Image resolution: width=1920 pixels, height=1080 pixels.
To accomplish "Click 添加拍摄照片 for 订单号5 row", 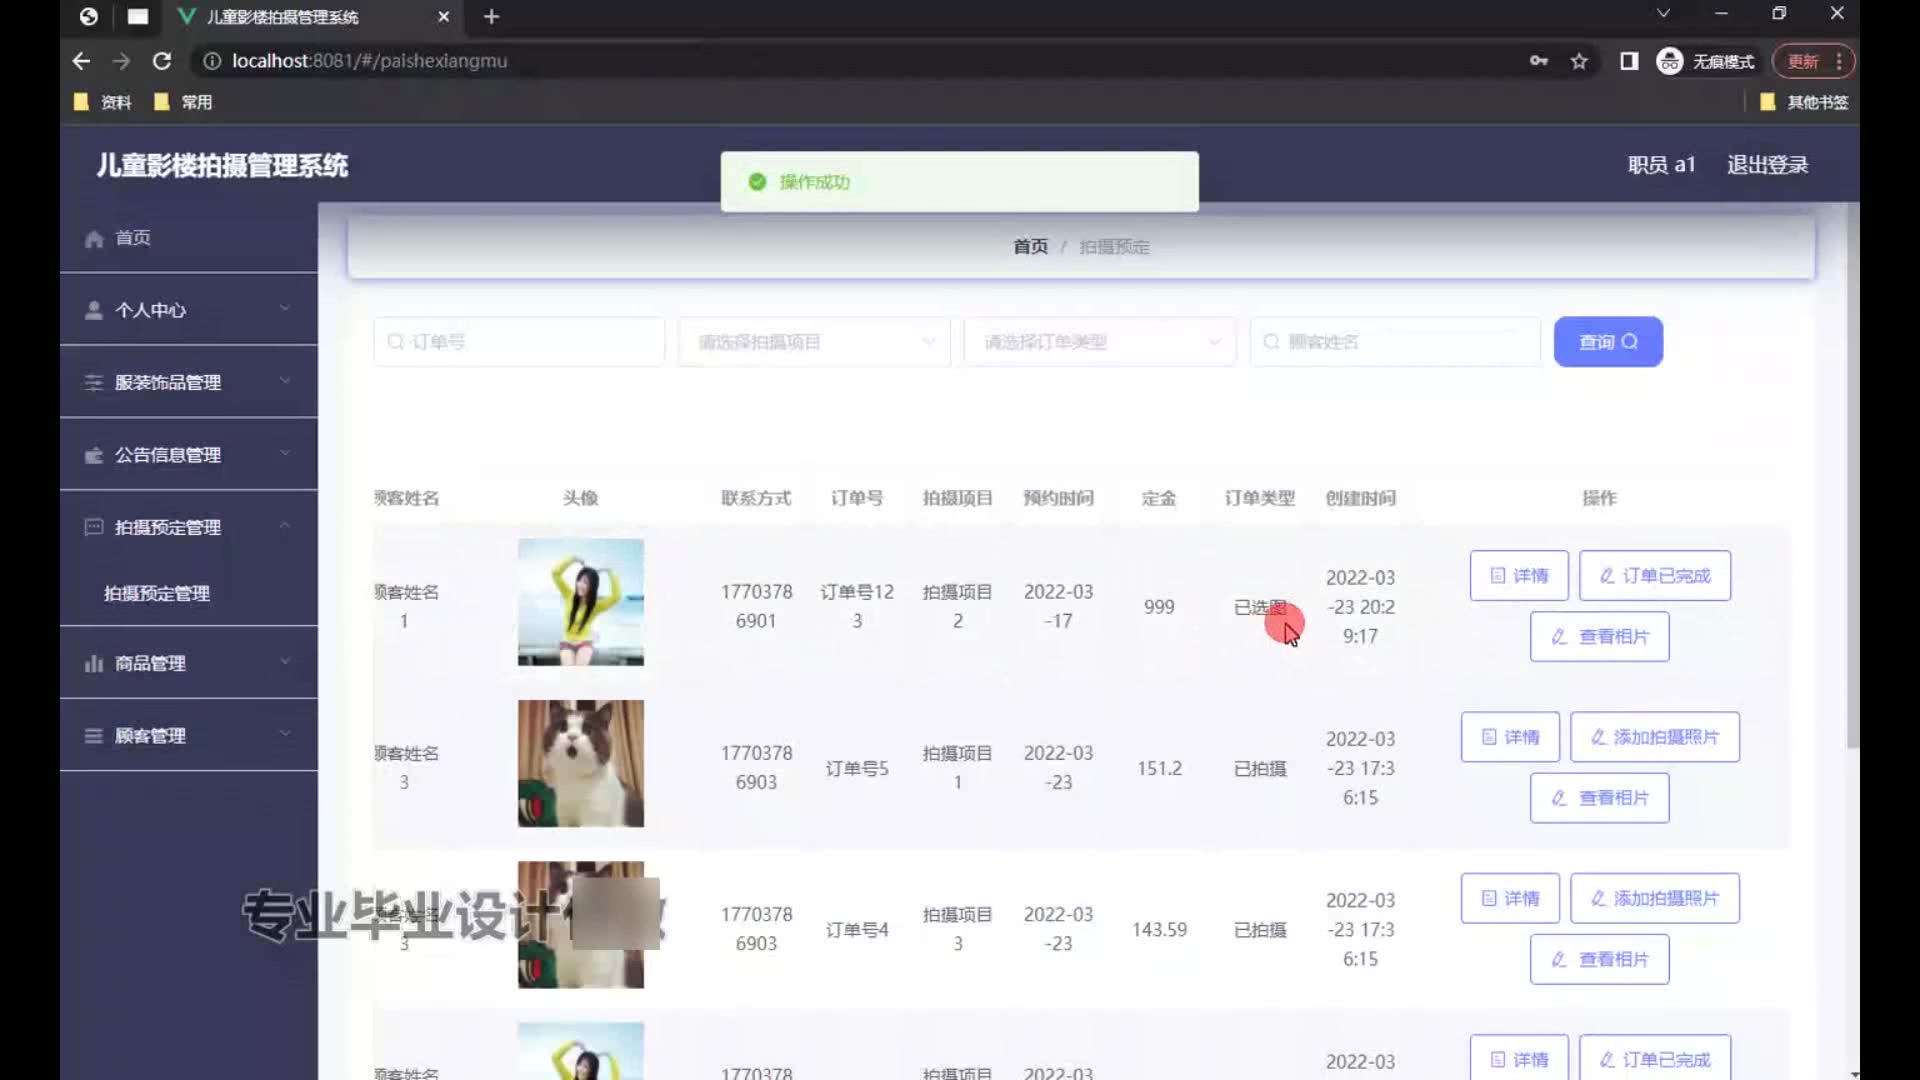I will [1655, 737].
